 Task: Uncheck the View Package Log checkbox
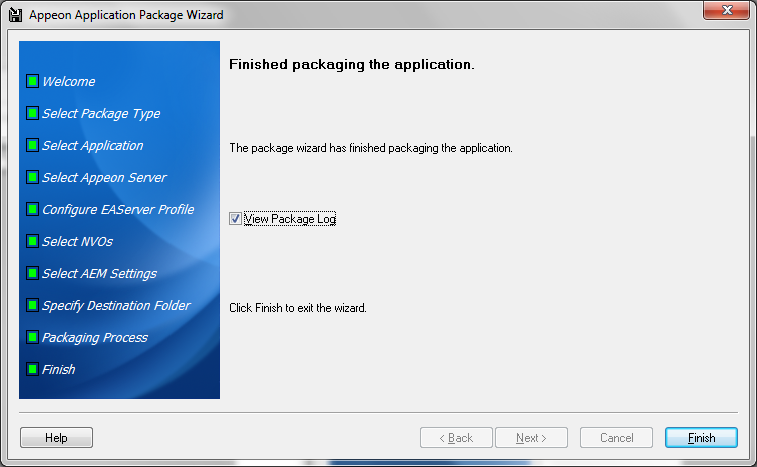235,218
